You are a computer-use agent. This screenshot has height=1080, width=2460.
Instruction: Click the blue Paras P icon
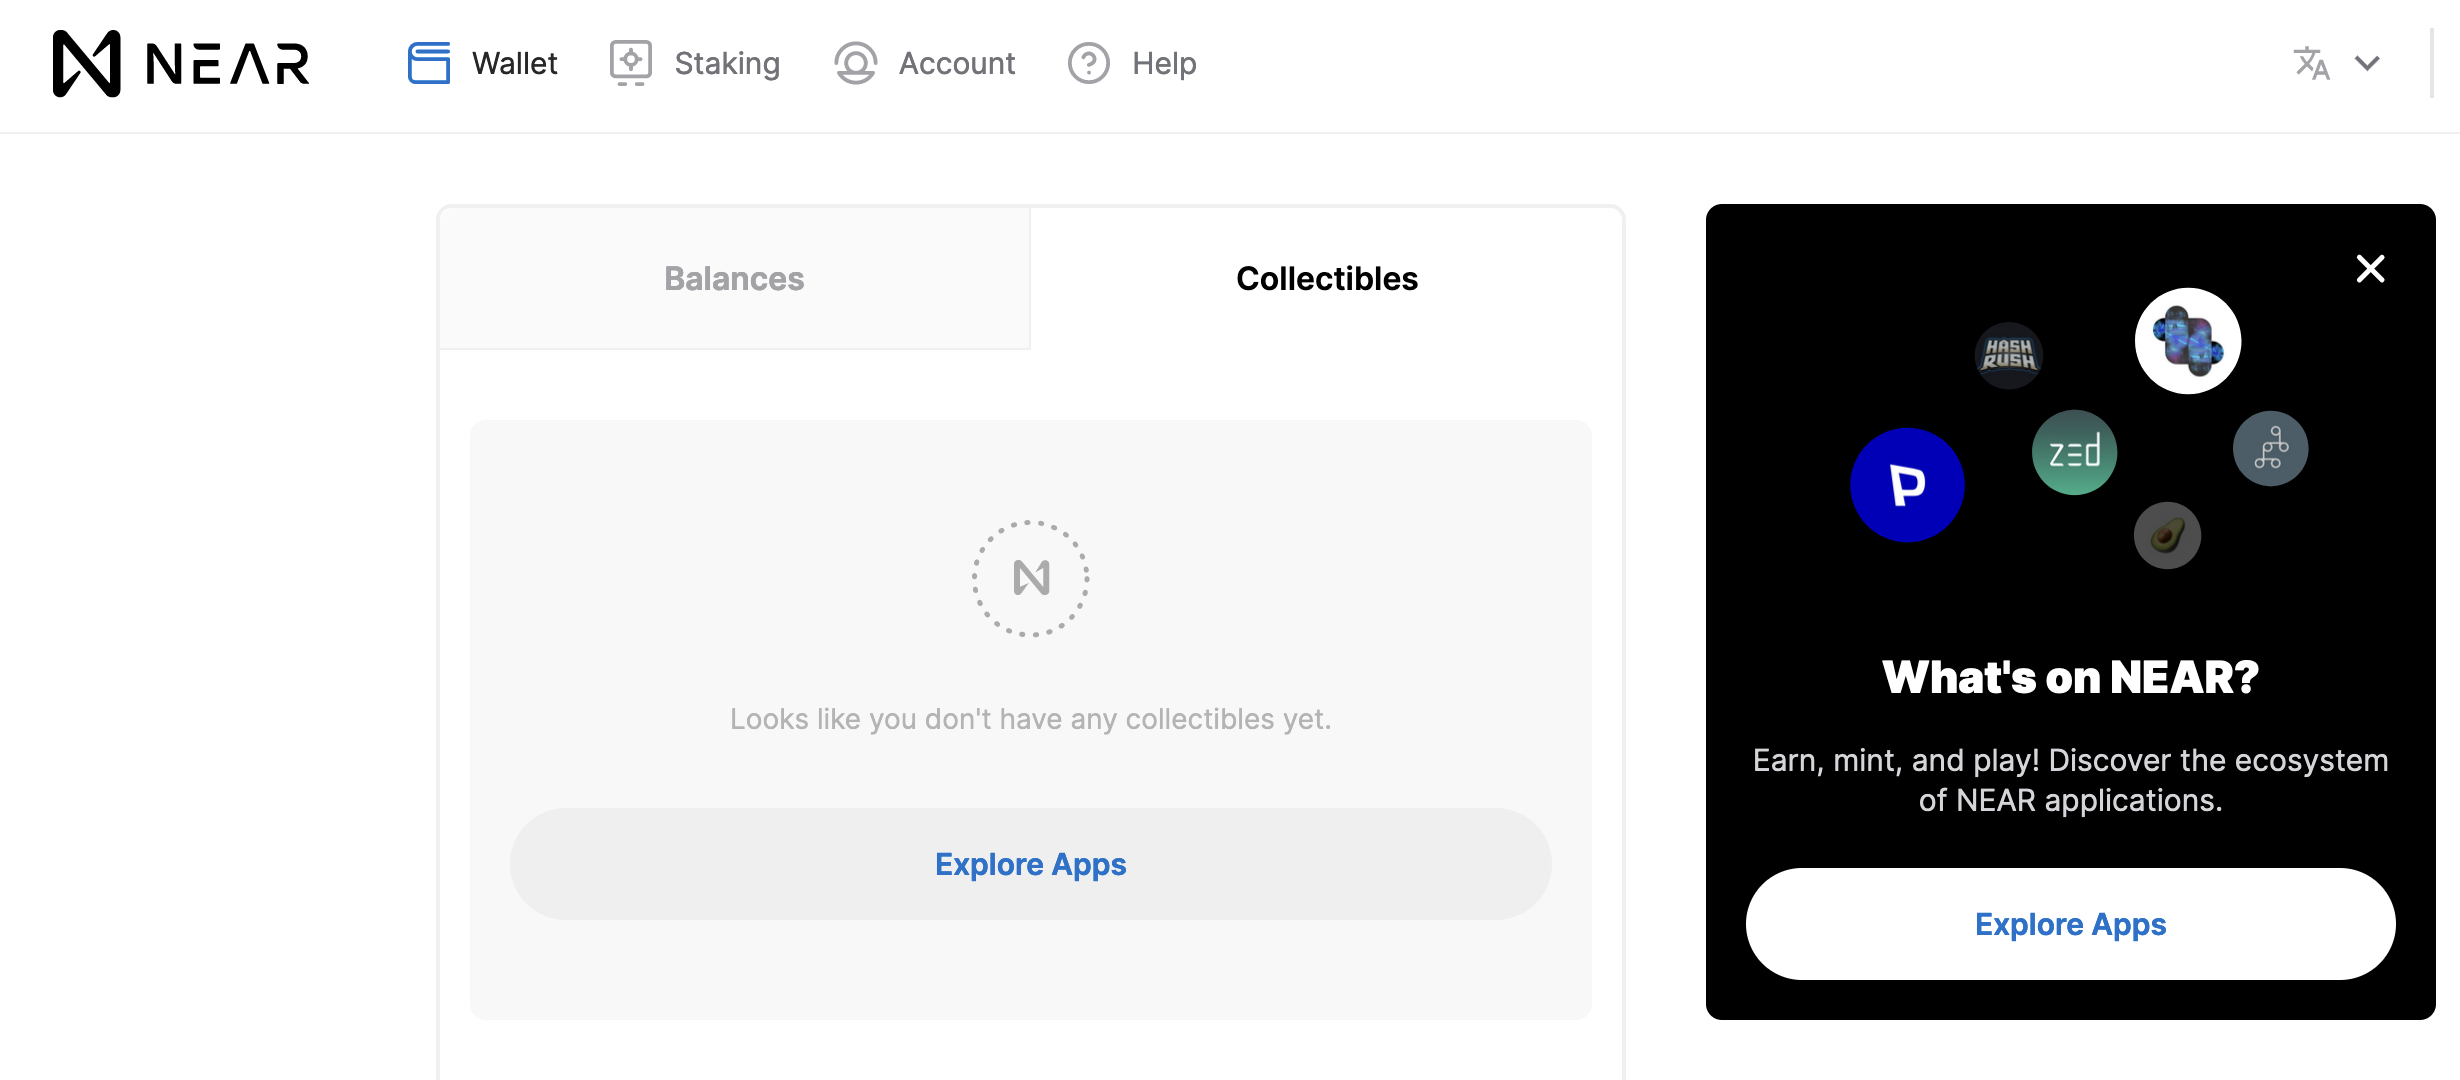(1908, 485)
